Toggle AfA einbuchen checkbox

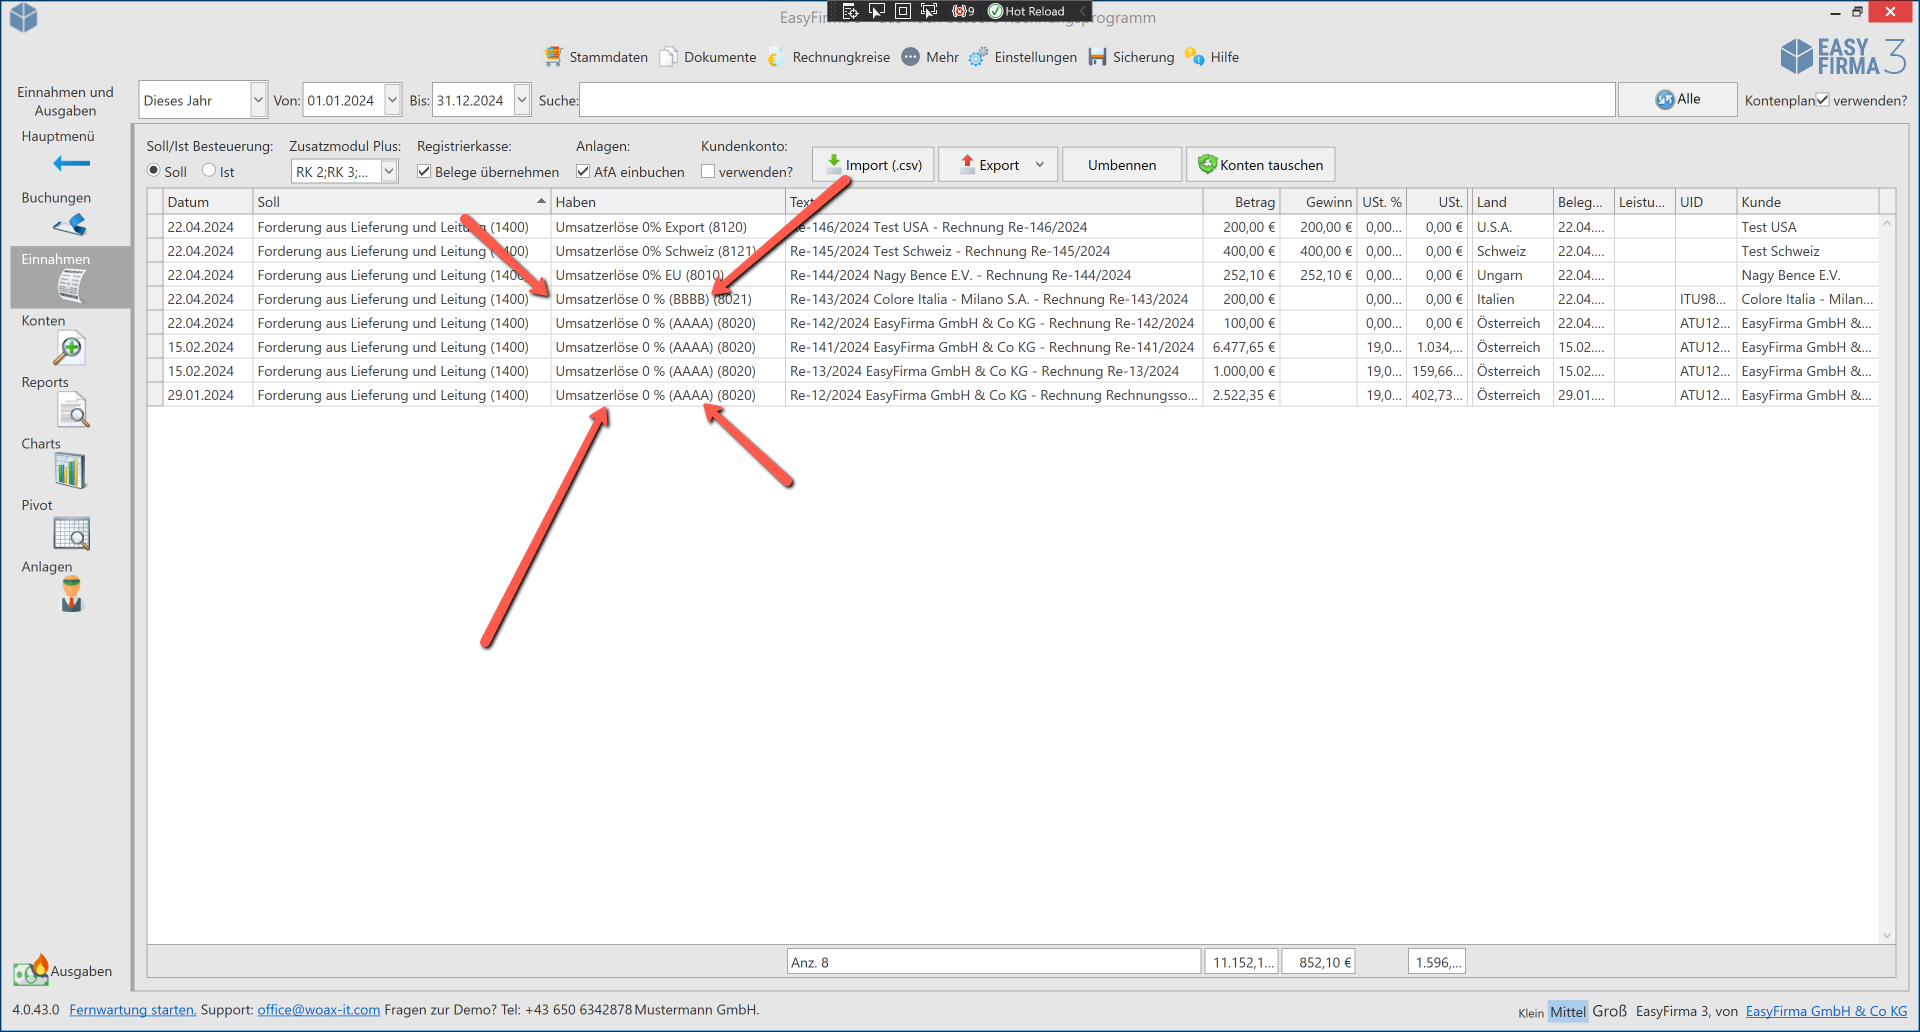click(x=583, y=171)
